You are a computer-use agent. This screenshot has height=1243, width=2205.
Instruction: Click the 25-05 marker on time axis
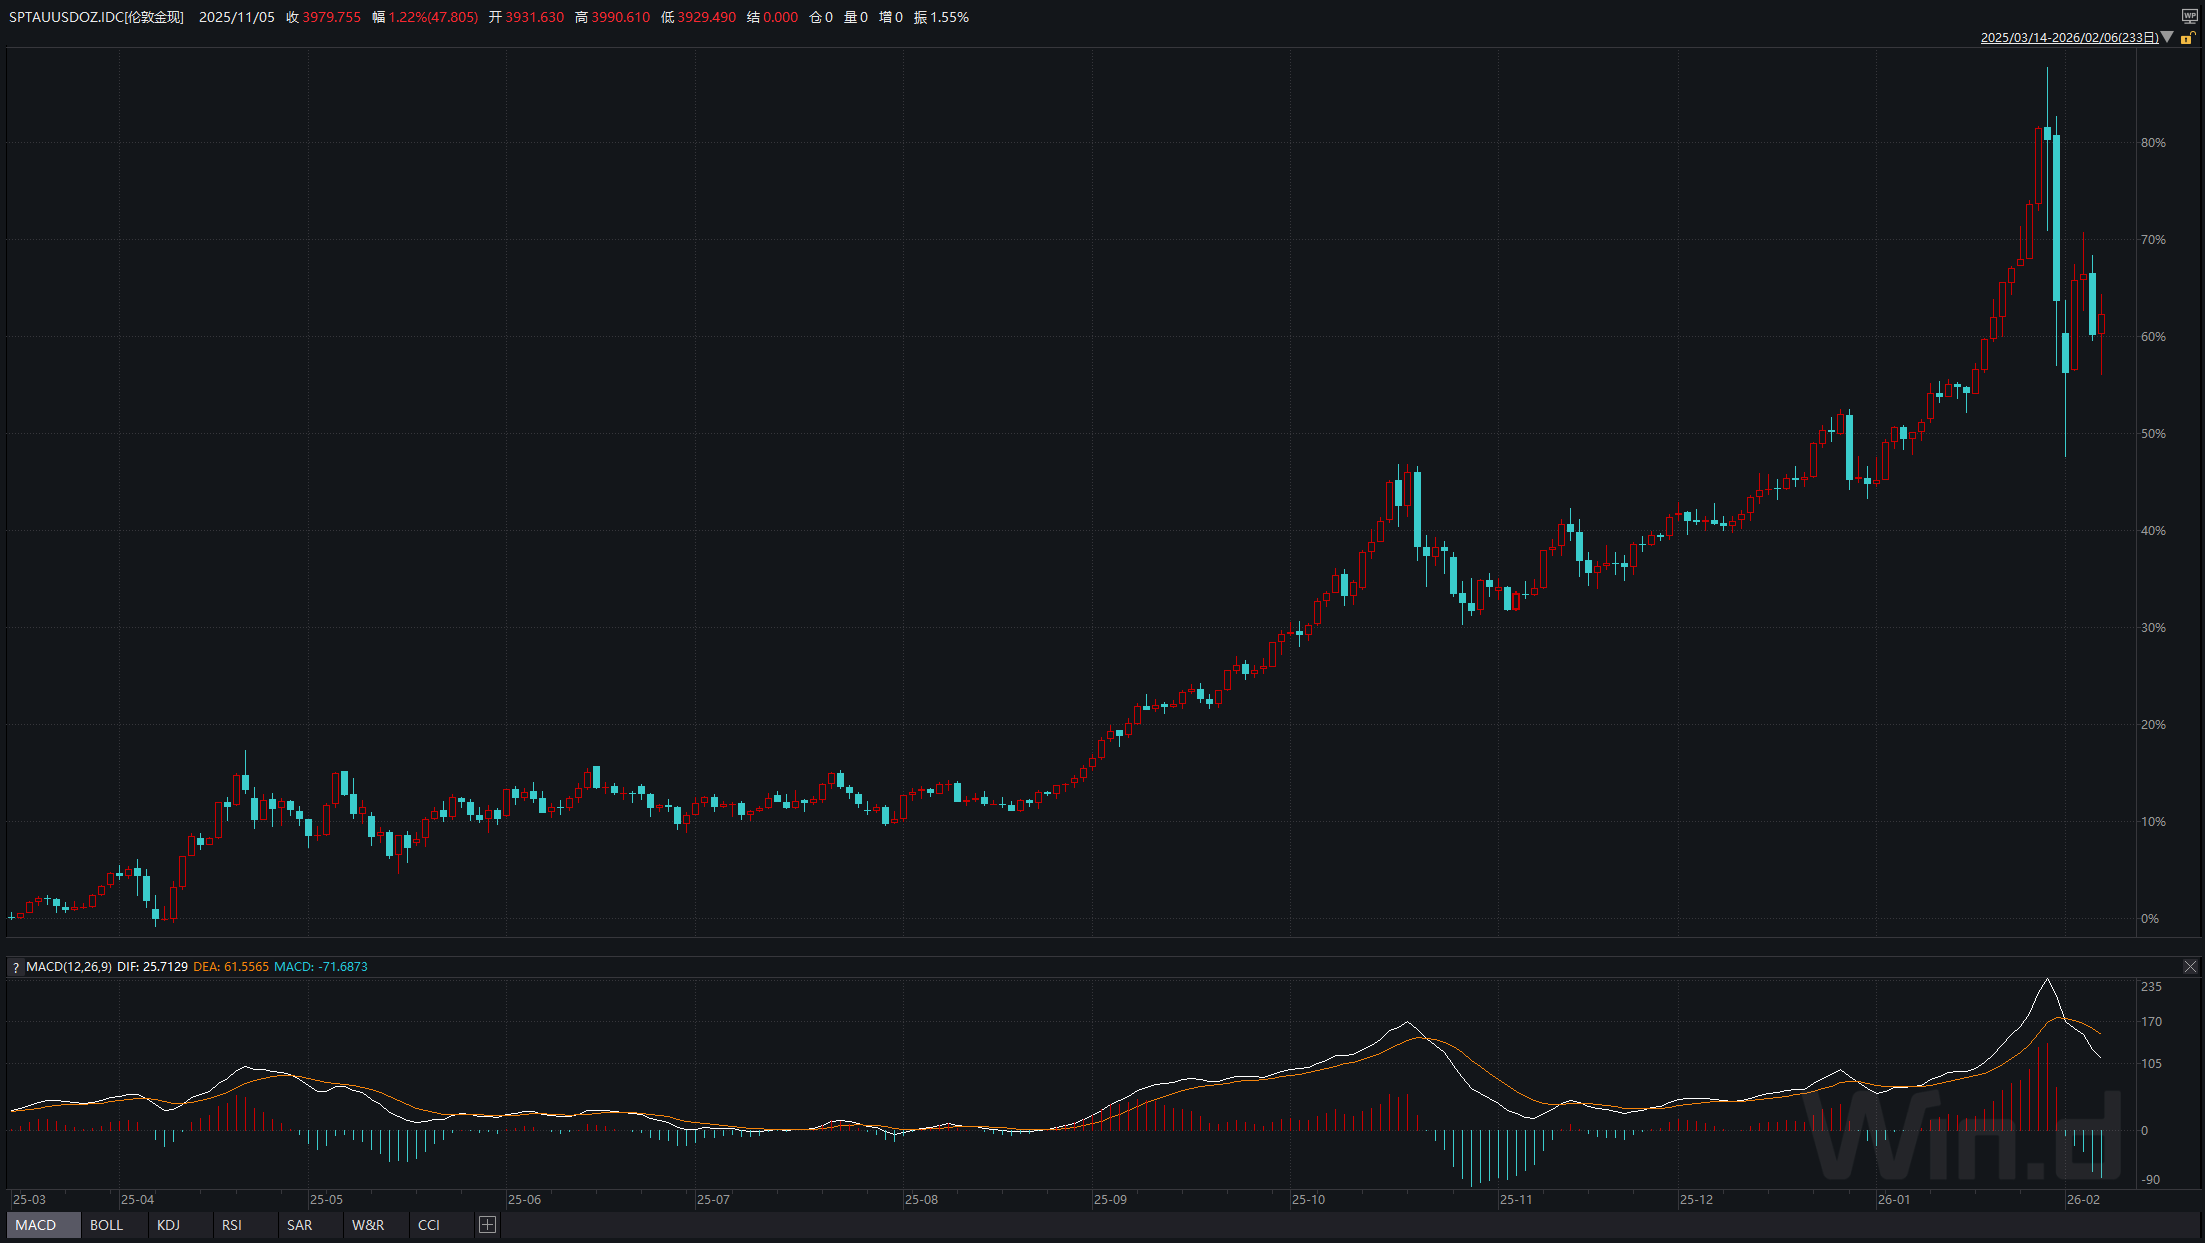pos(326,1199)
